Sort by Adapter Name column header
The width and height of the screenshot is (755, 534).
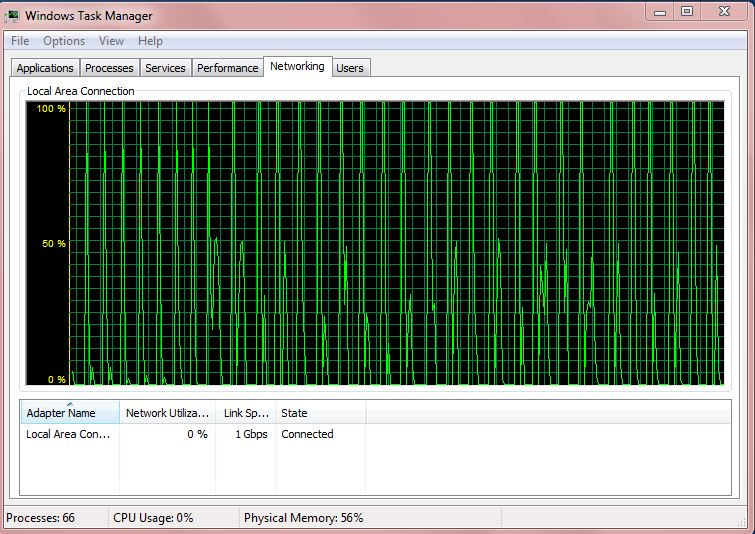[x=70, y=413]
